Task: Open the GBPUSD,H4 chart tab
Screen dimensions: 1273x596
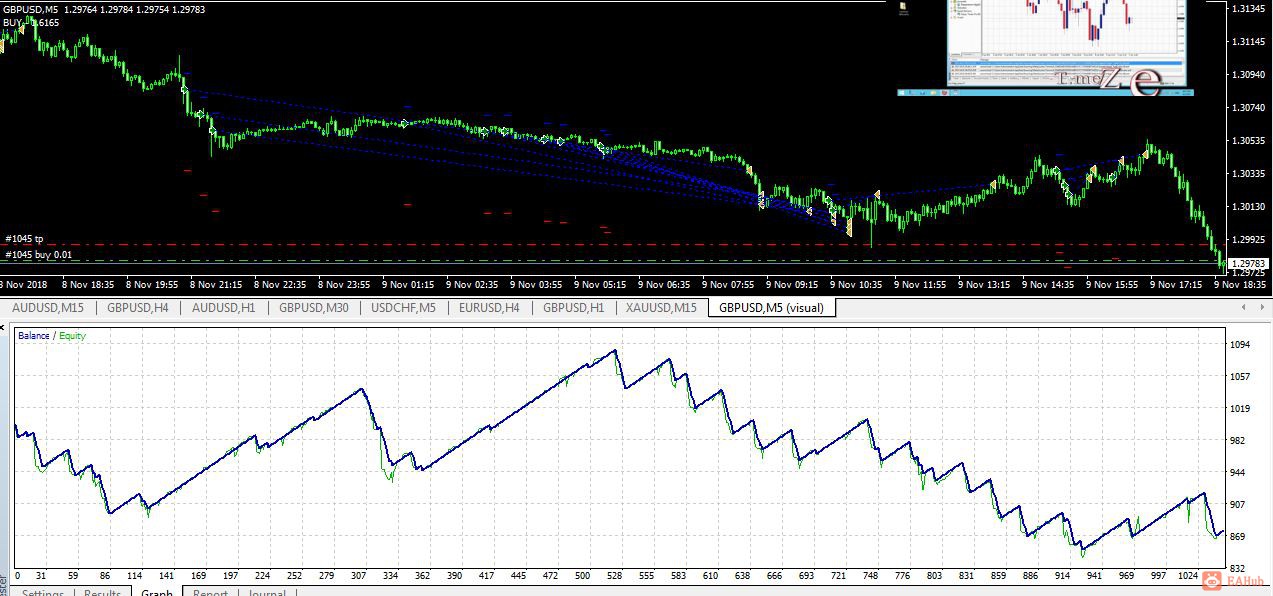Action: click(x=138, y=308)
